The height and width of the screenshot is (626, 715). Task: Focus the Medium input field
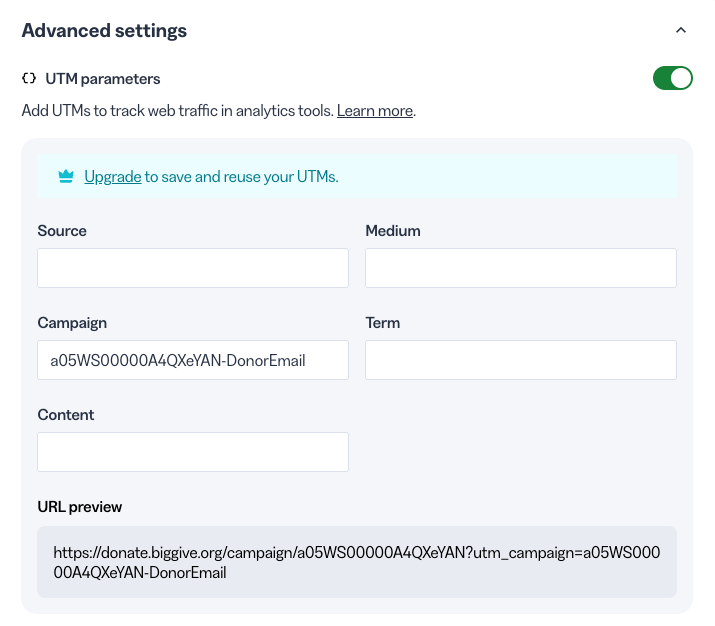(520, 268)
